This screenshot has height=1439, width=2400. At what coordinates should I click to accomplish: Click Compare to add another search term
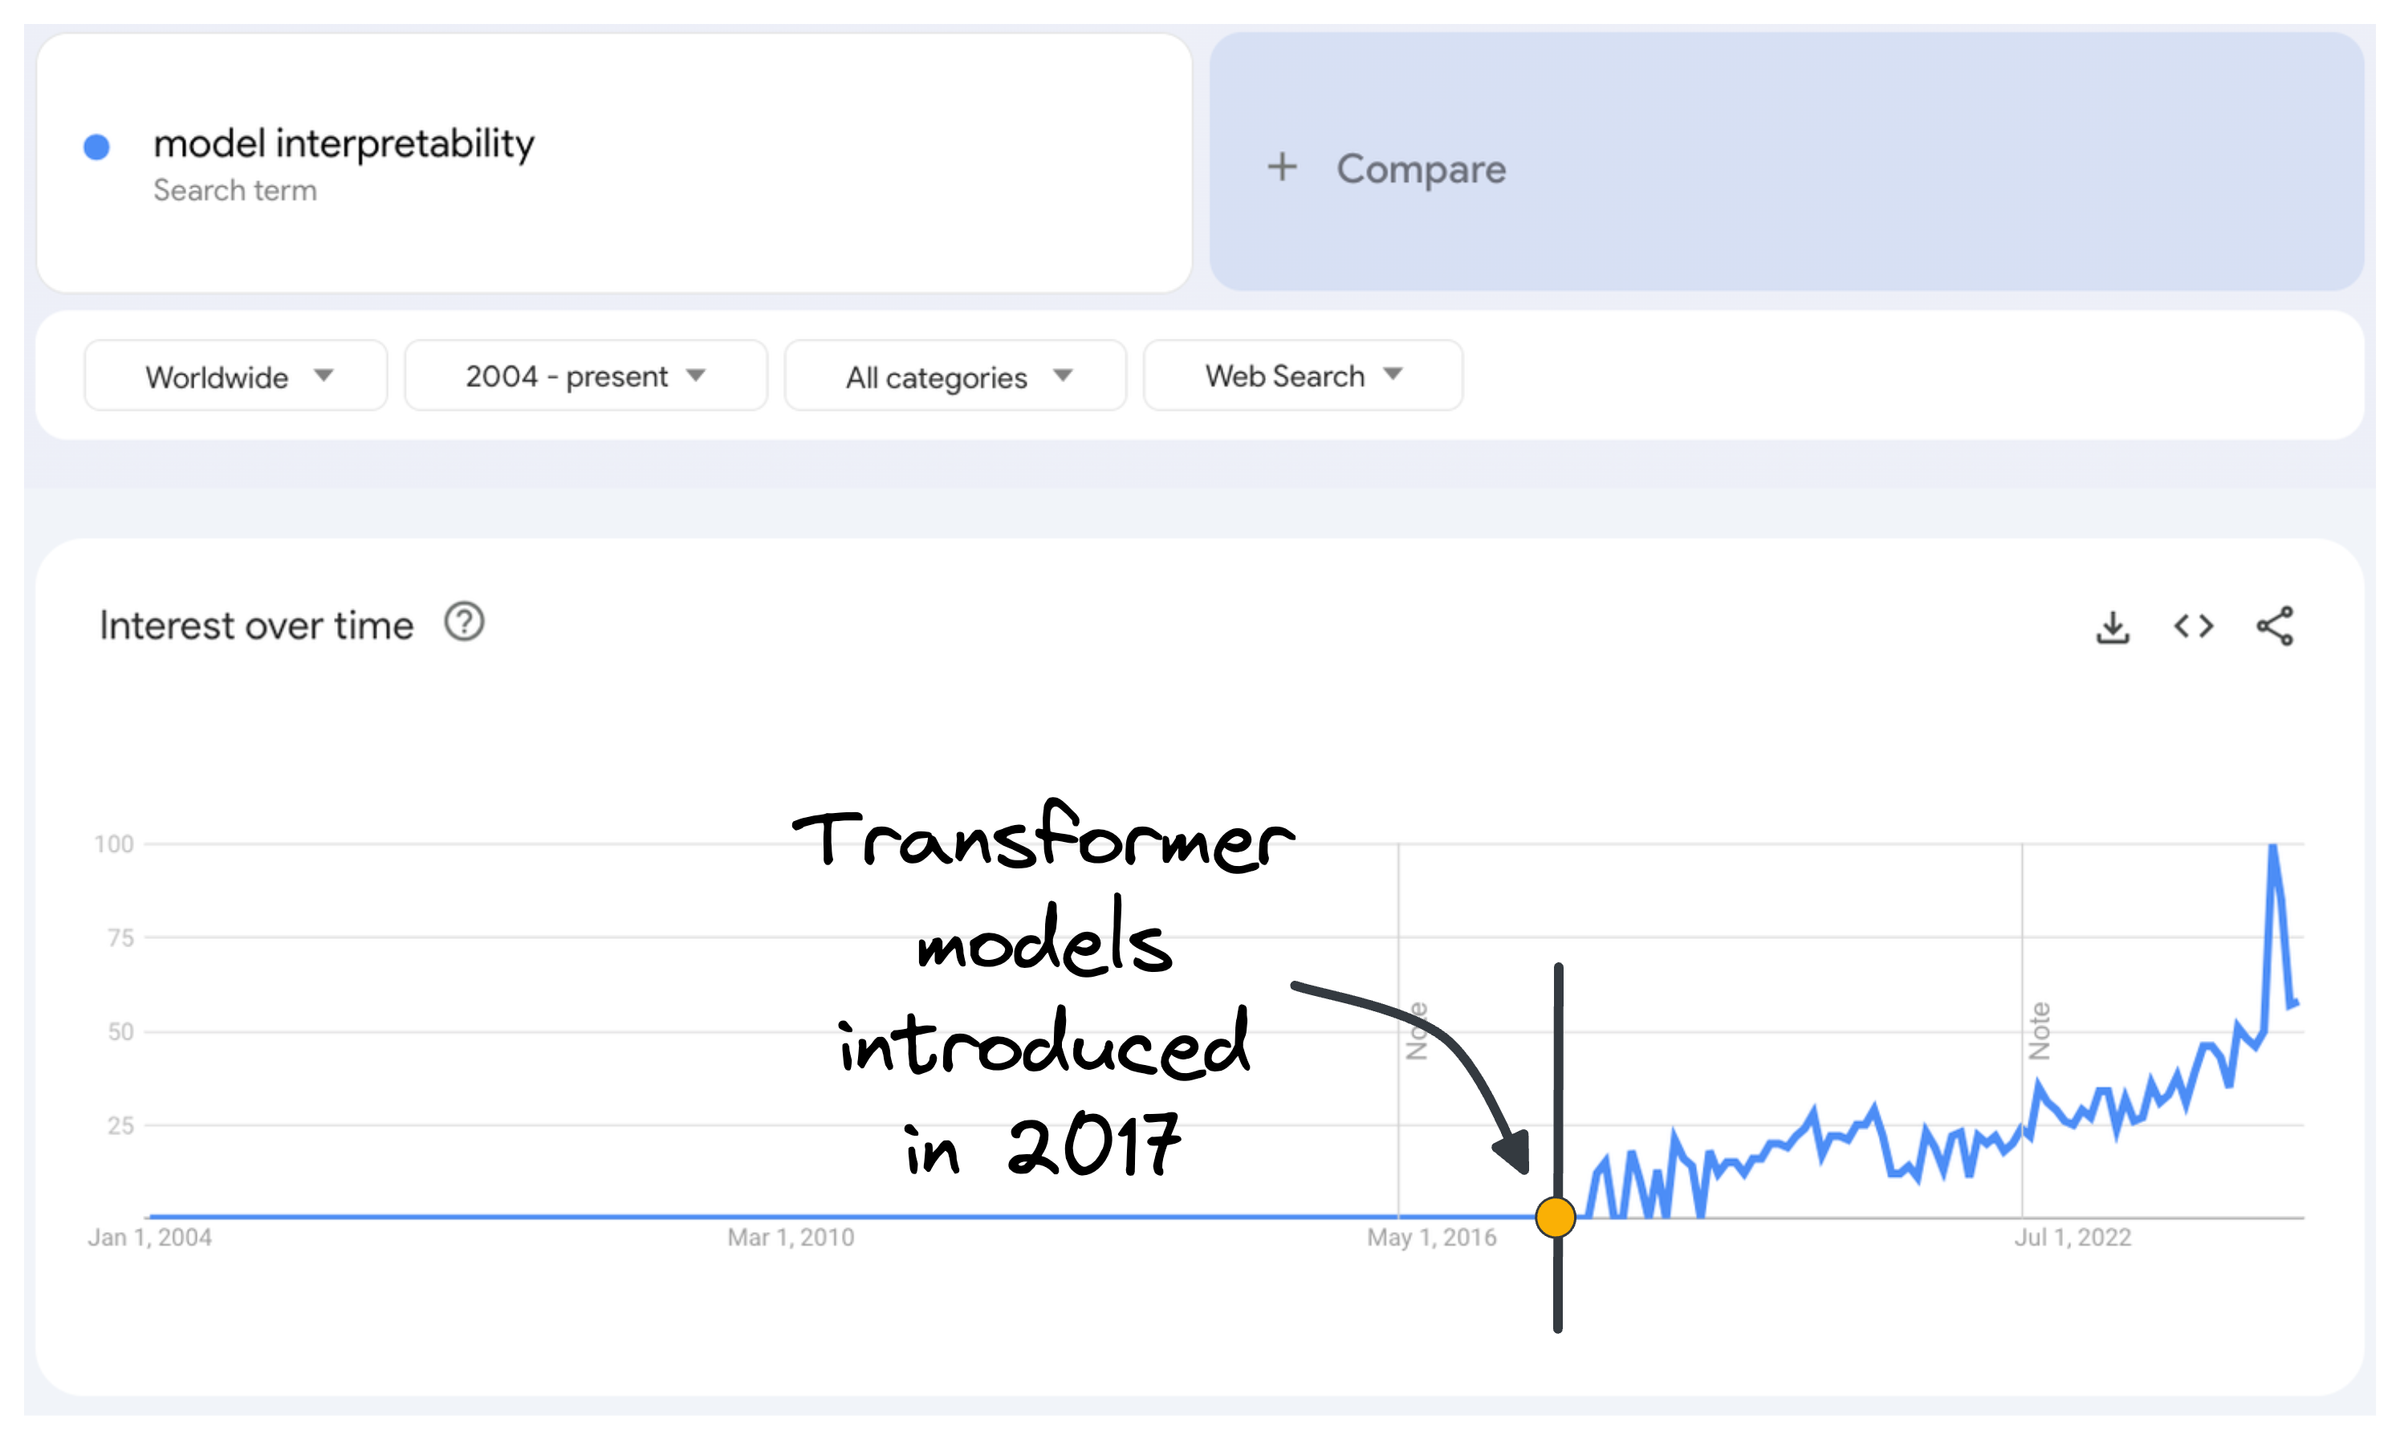1420,168
